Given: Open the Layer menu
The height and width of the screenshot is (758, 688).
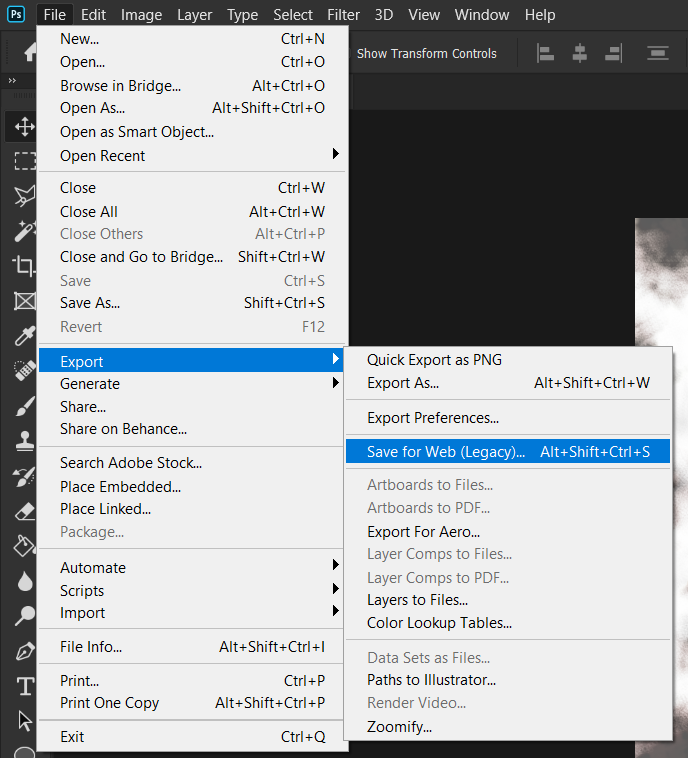Looking at the screenshot, I should pos(194,15).
